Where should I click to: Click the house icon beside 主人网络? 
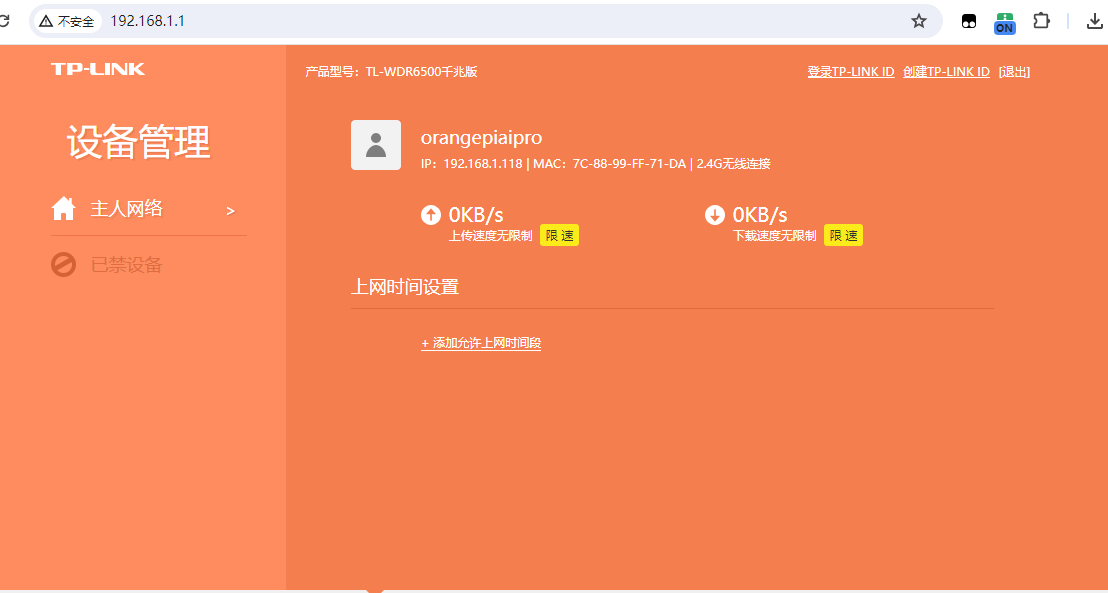point(64,209)
